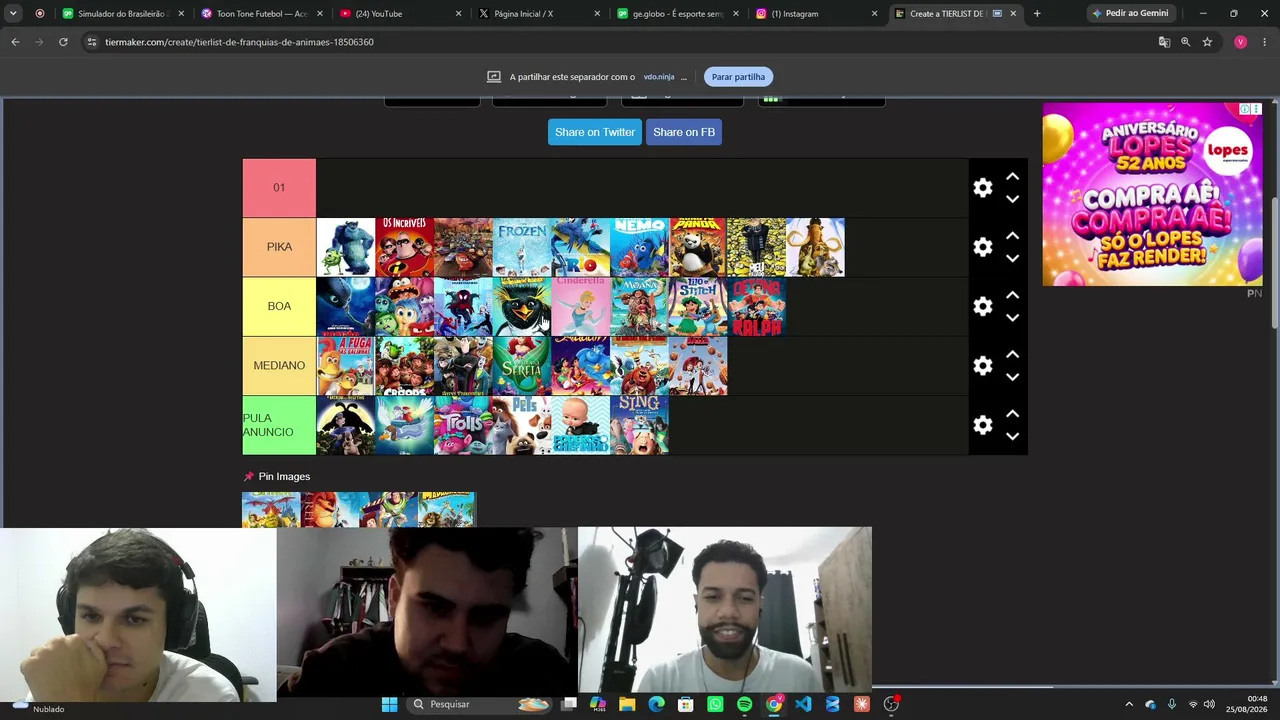The height and width of the screenshot is (720, 1280).
Task: Open Spotify from the taskbar
Action: click(744, 704)
